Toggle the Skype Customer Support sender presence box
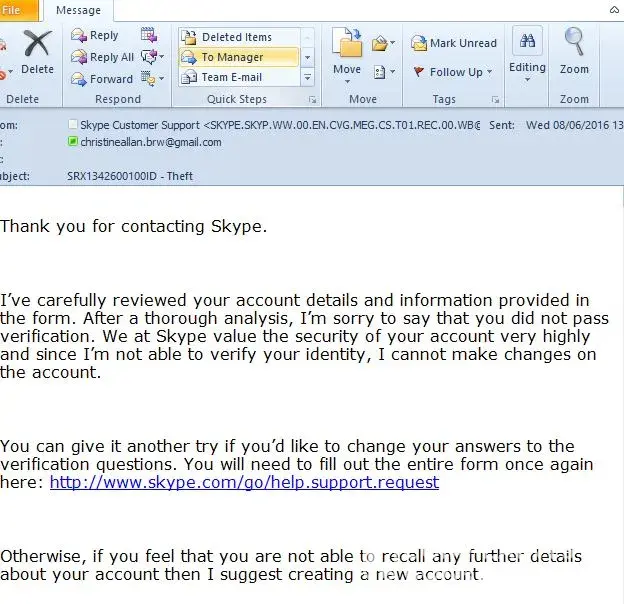 point(73,125)
